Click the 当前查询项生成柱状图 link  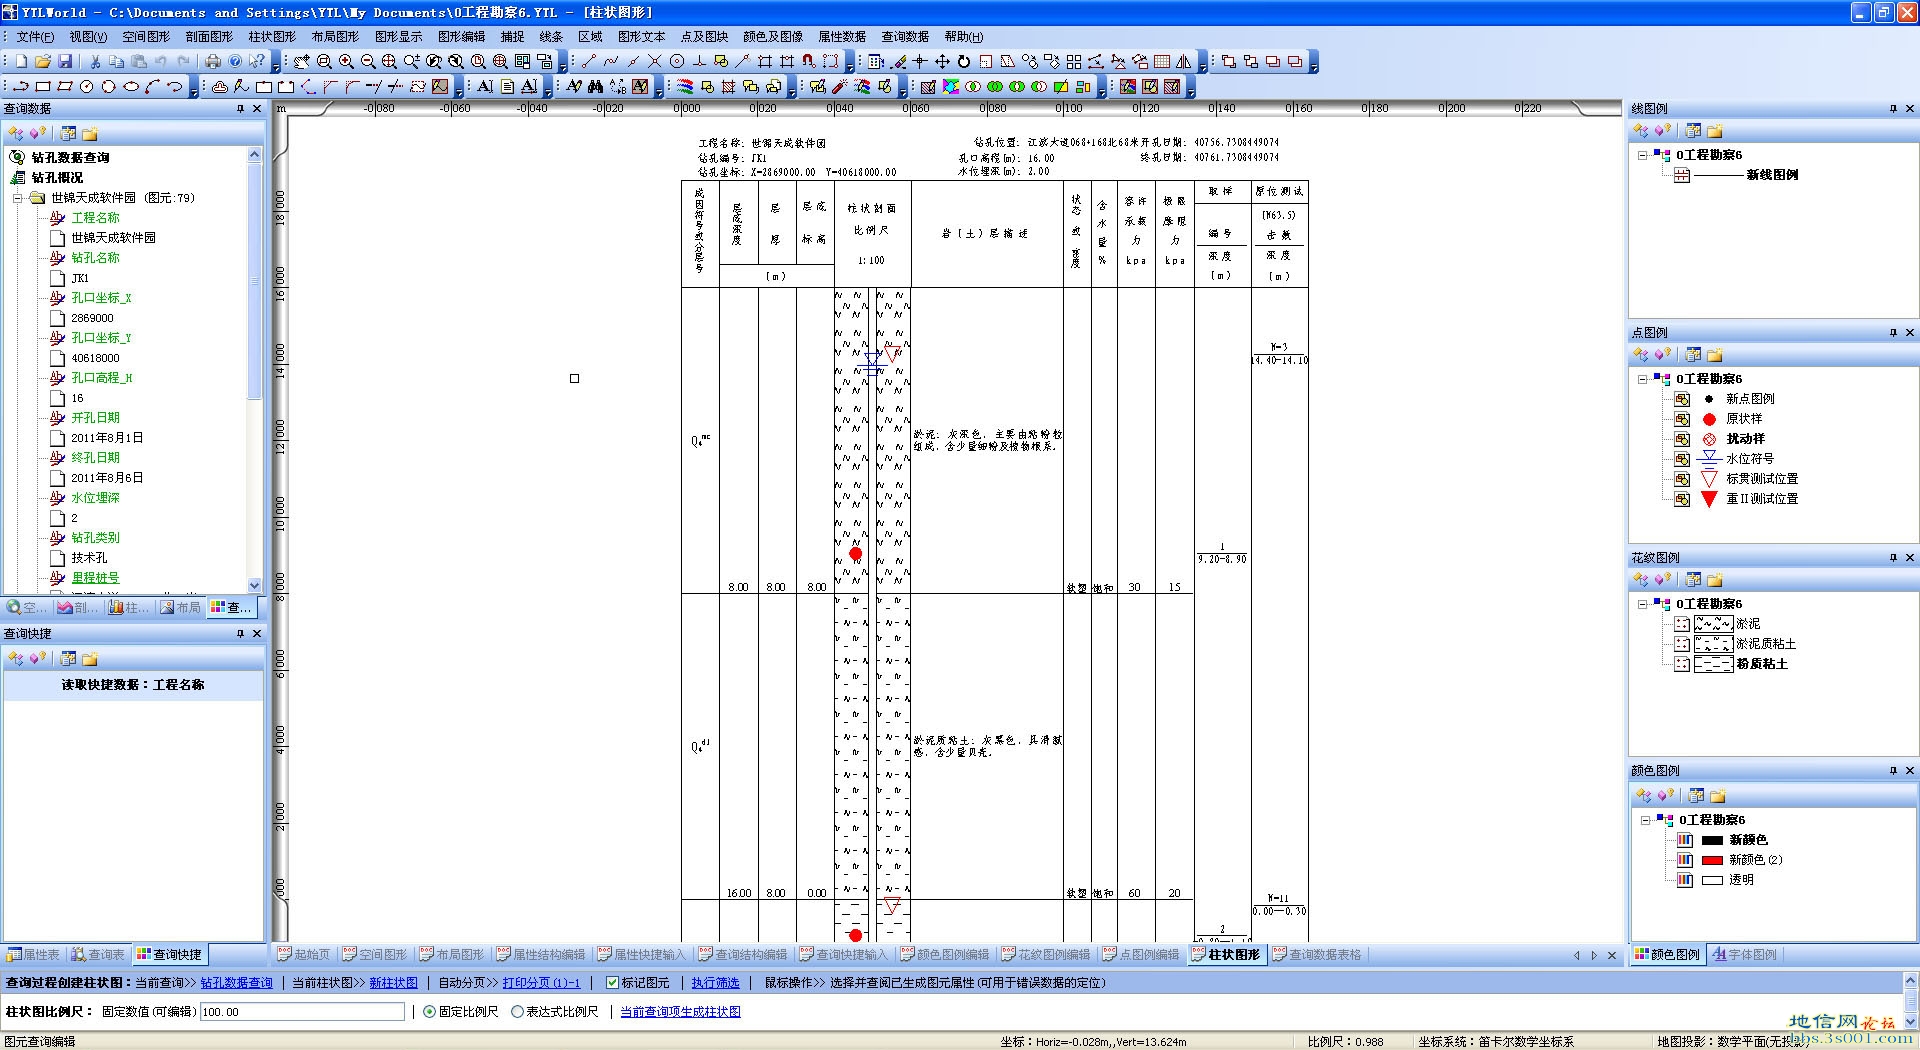(x=680, y=1012)
